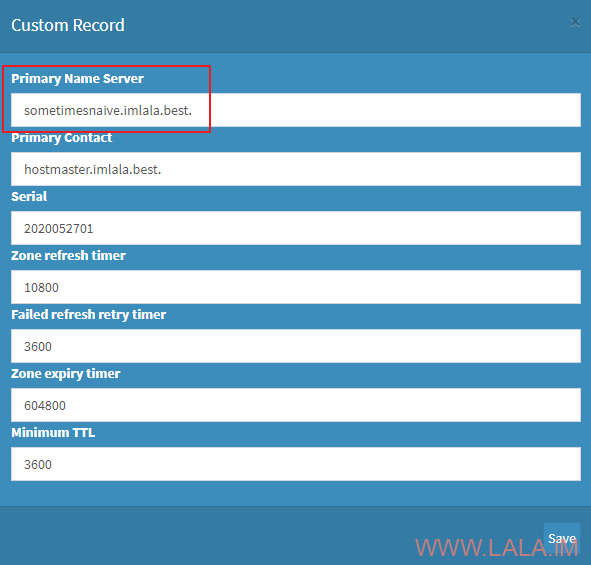Image resolution: width=591 pixels, height=565 pixels.
Task: Click the Failed refresh retry timer field
Action: [x=296, y=346]
